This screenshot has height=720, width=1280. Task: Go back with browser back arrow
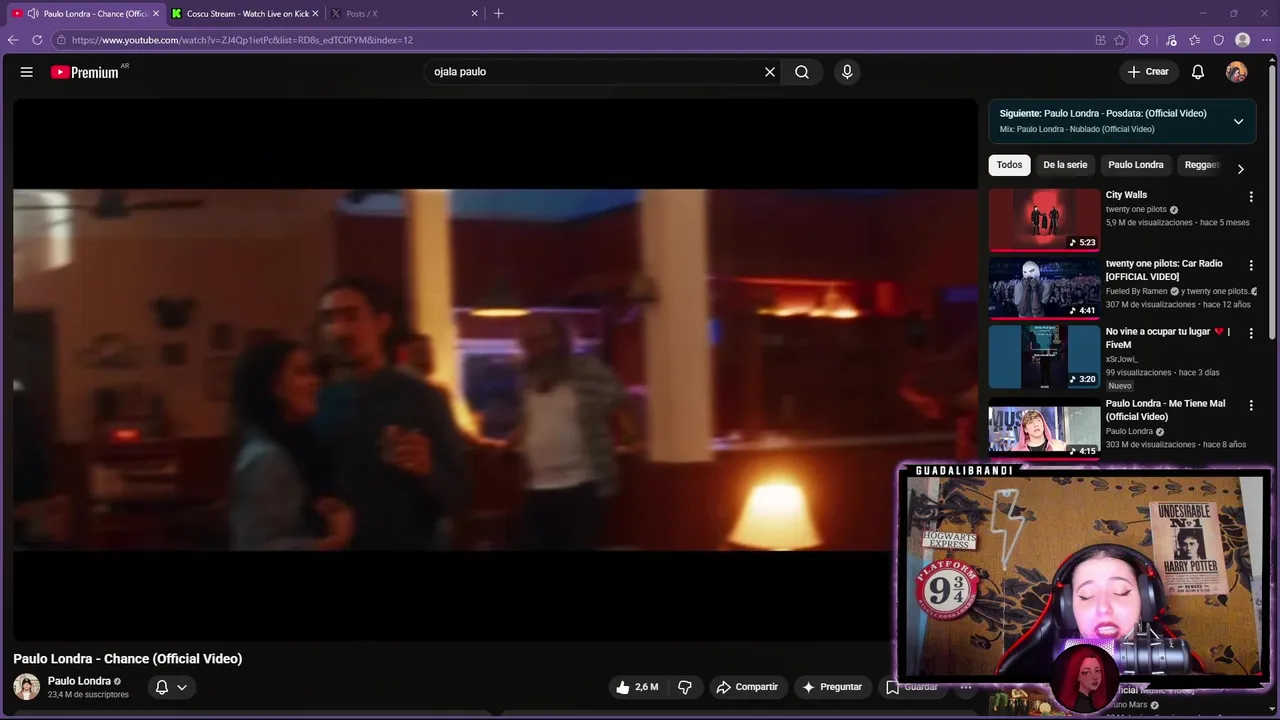click(x=13, y=40)
